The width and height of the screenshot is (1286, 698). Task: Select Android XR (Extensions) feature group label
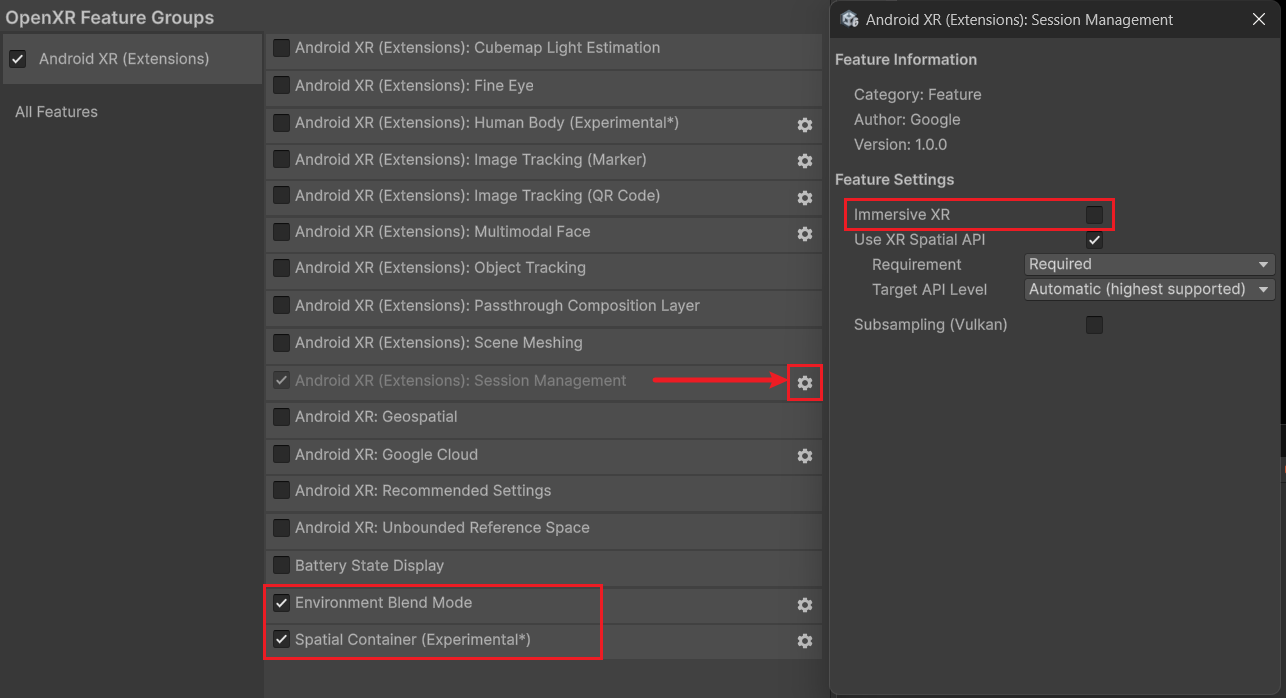[x=124, y=59]
